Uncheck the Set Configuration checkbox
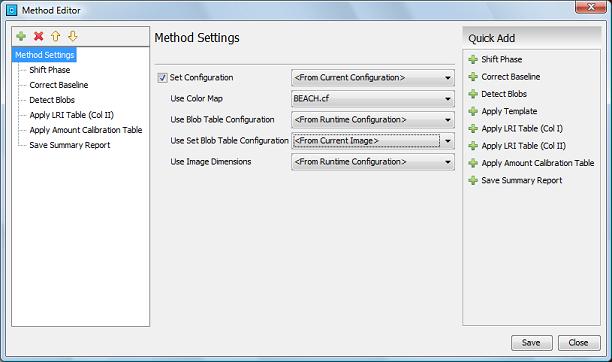The image size is (612, 362). 162,78
